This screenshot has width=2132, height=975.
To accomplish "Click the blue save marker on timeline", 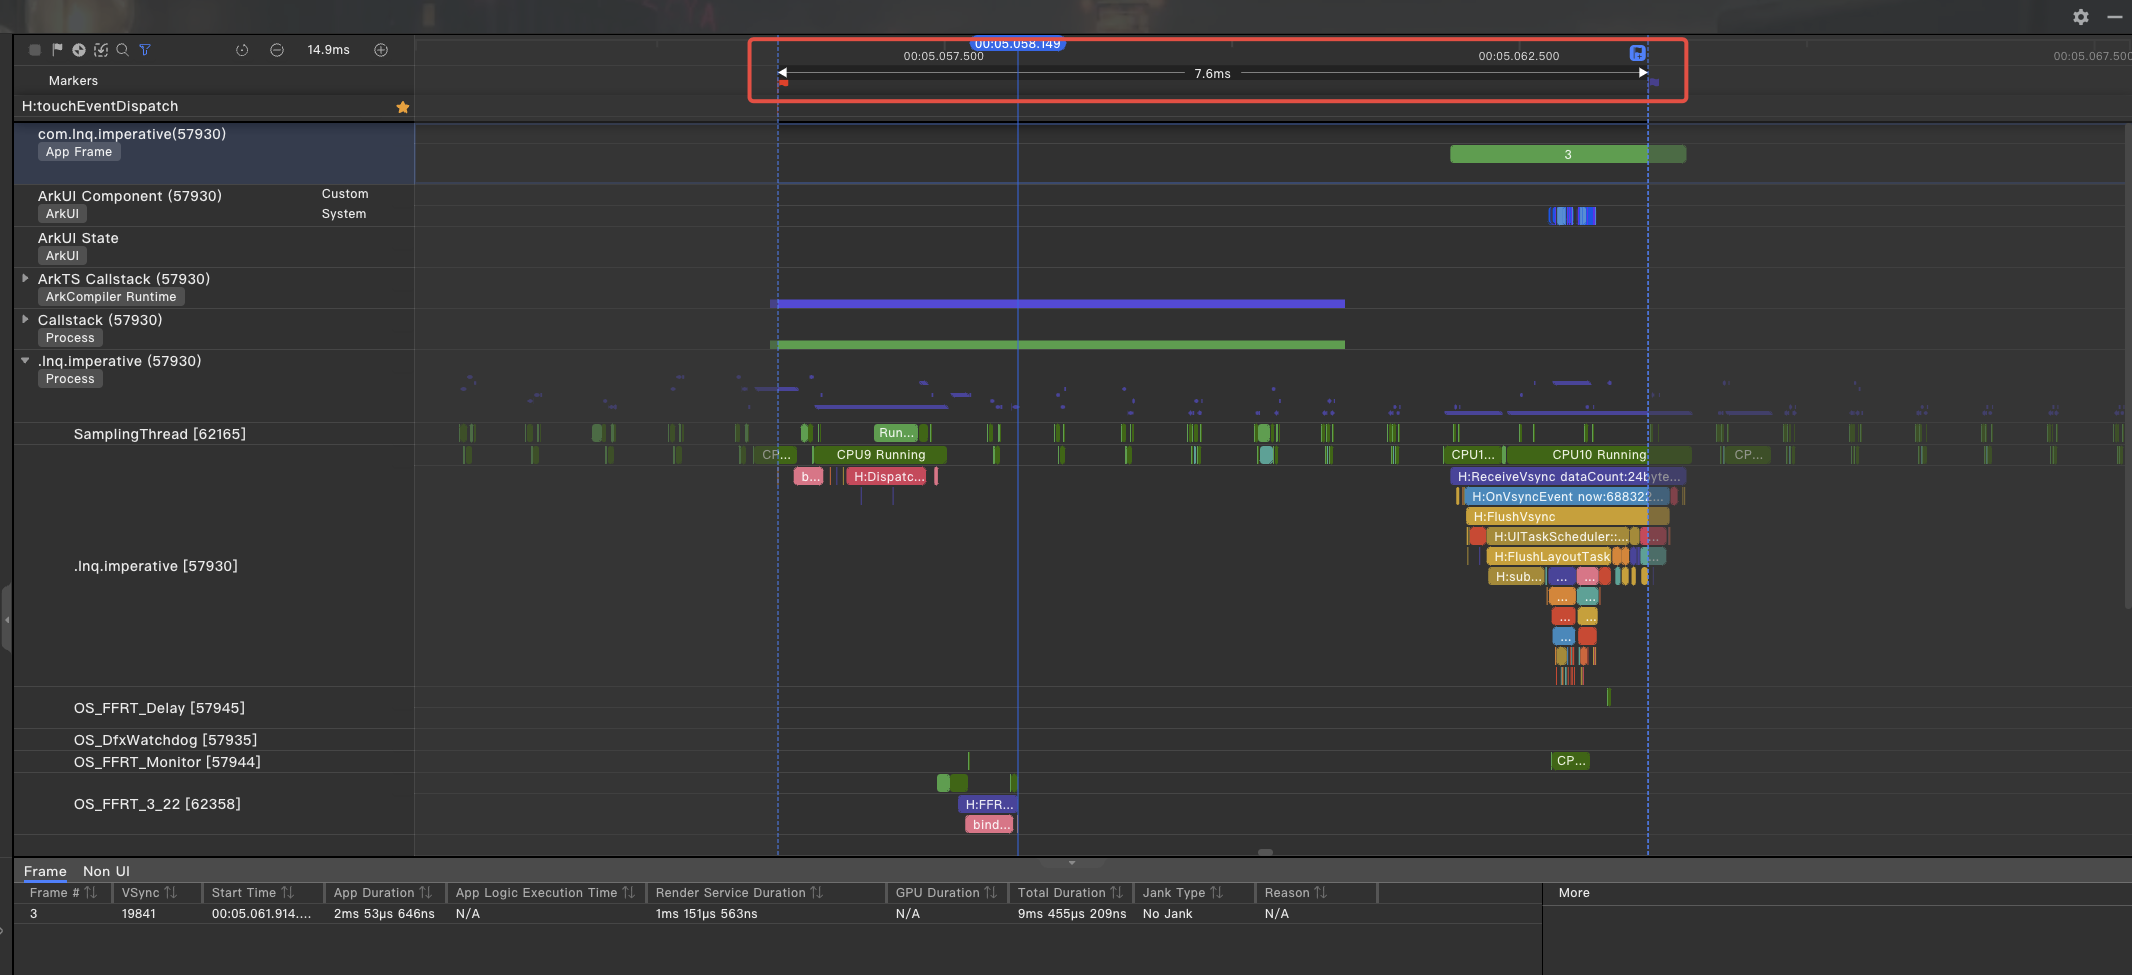I will click(1637, 53).
